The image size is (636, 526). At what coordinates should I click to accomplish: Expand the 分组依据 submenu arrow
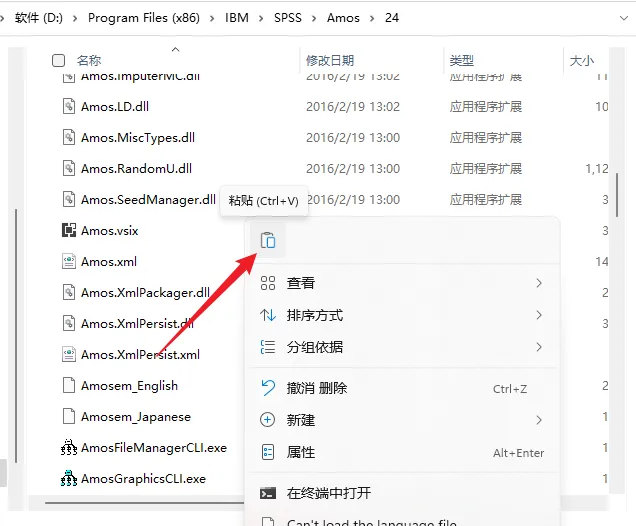tap(539, 347)
